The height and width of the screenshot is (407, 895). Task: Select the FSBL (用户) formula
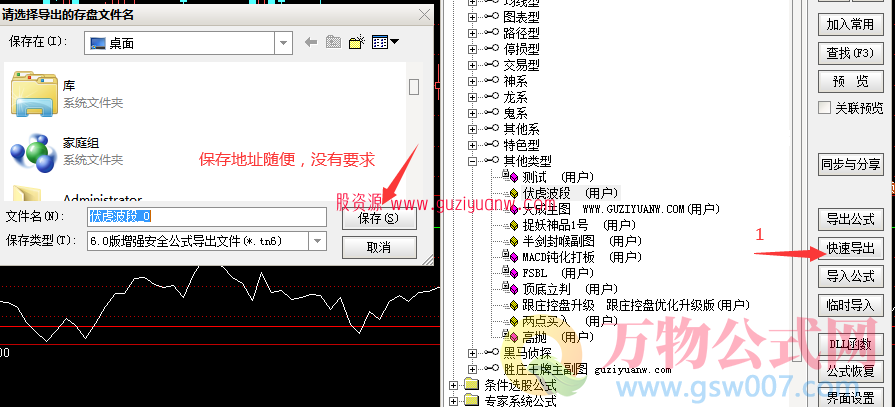(558, 273)
